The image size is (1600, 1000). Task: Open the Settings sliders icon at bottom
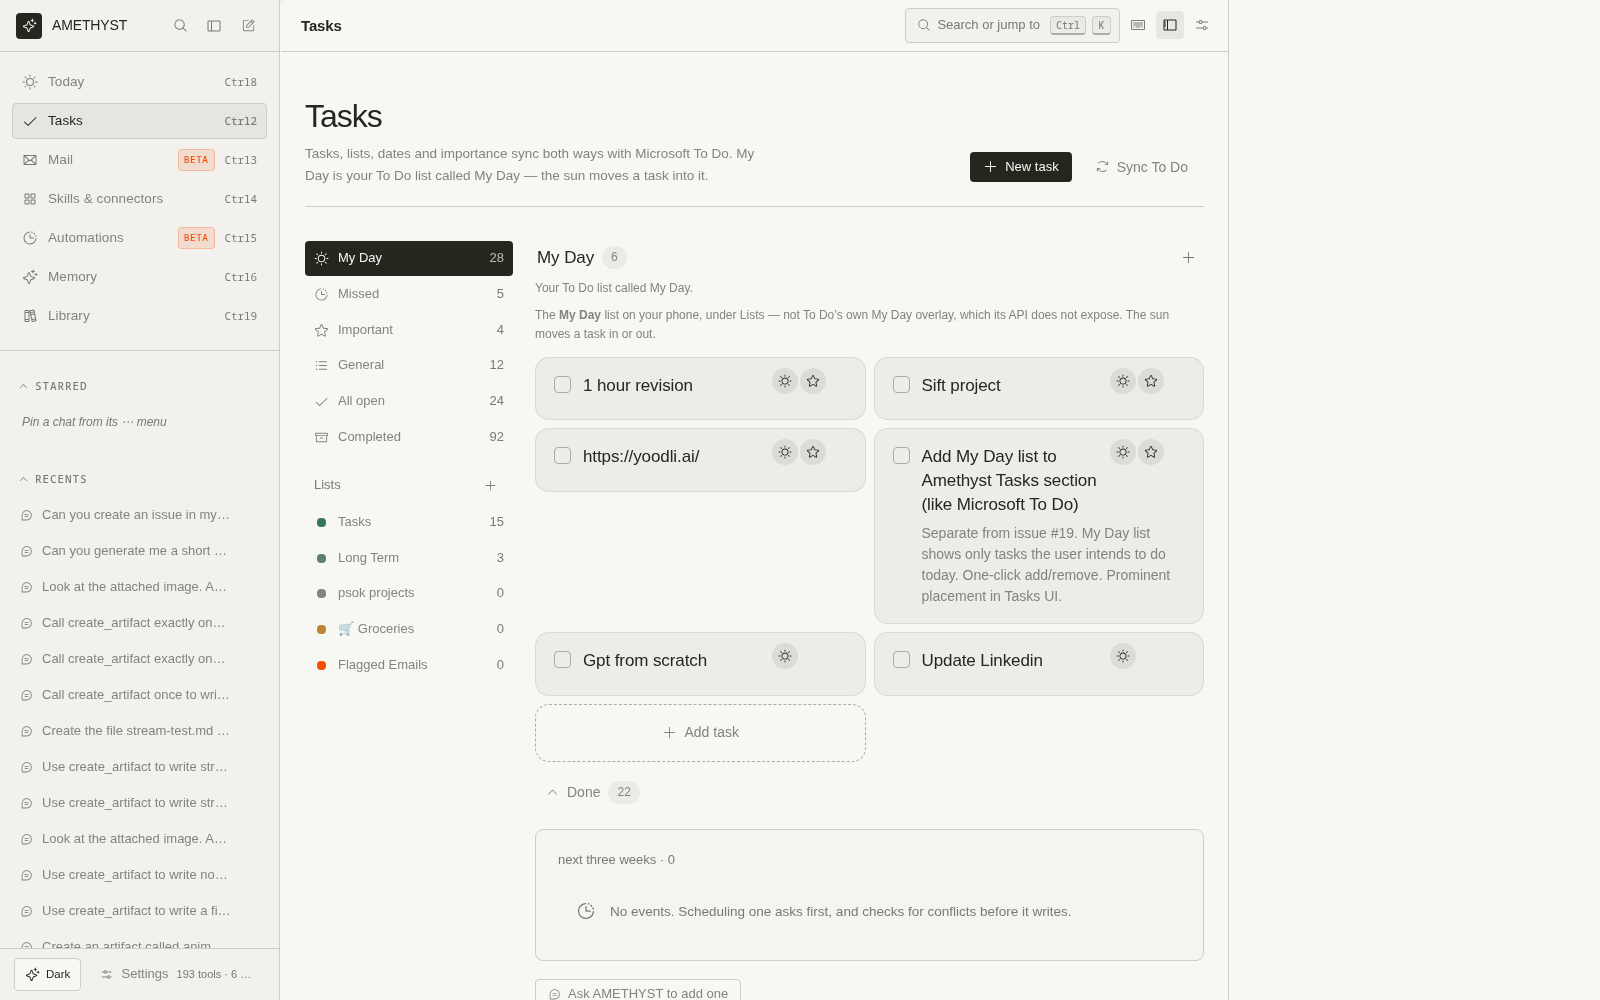click(106, 974)
